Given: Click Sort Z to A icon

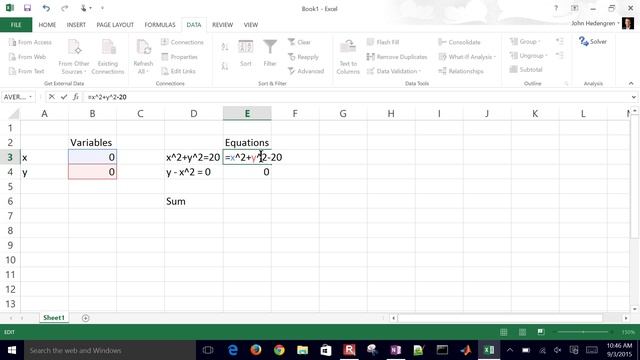Looking at the screenshot, I should 224,65.
